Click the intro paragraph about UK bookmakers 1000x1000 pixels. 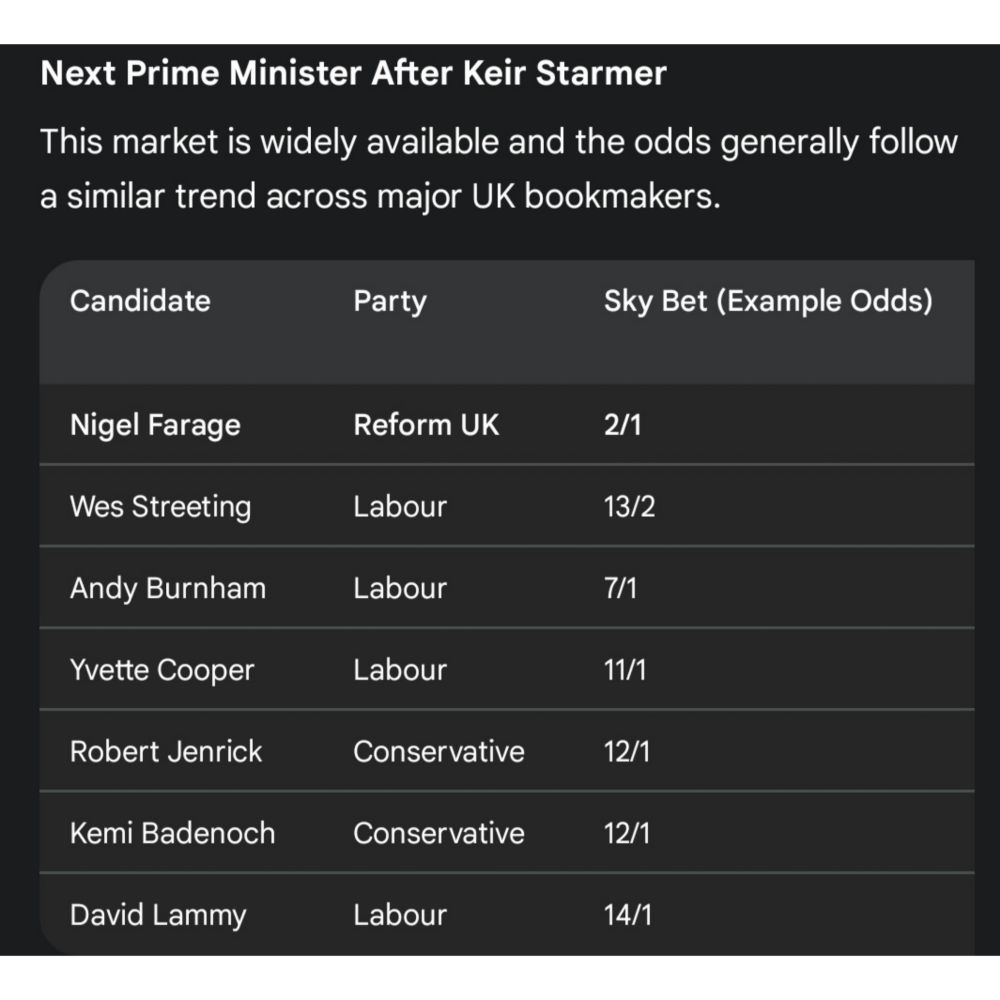498,169
